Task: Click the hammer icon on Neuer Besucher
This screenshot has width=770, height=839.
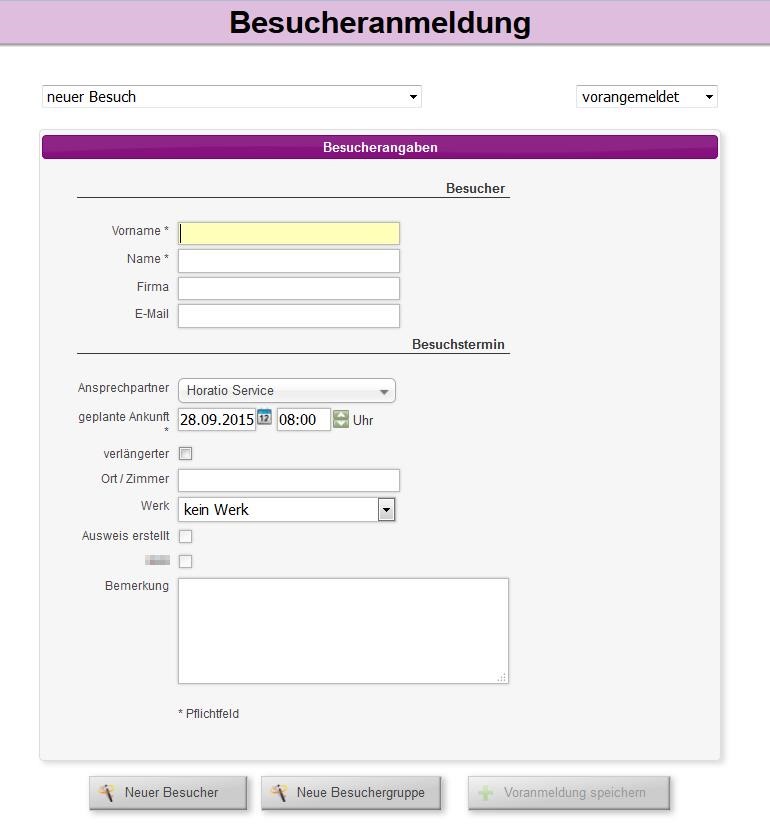Action: pos(107,793)
